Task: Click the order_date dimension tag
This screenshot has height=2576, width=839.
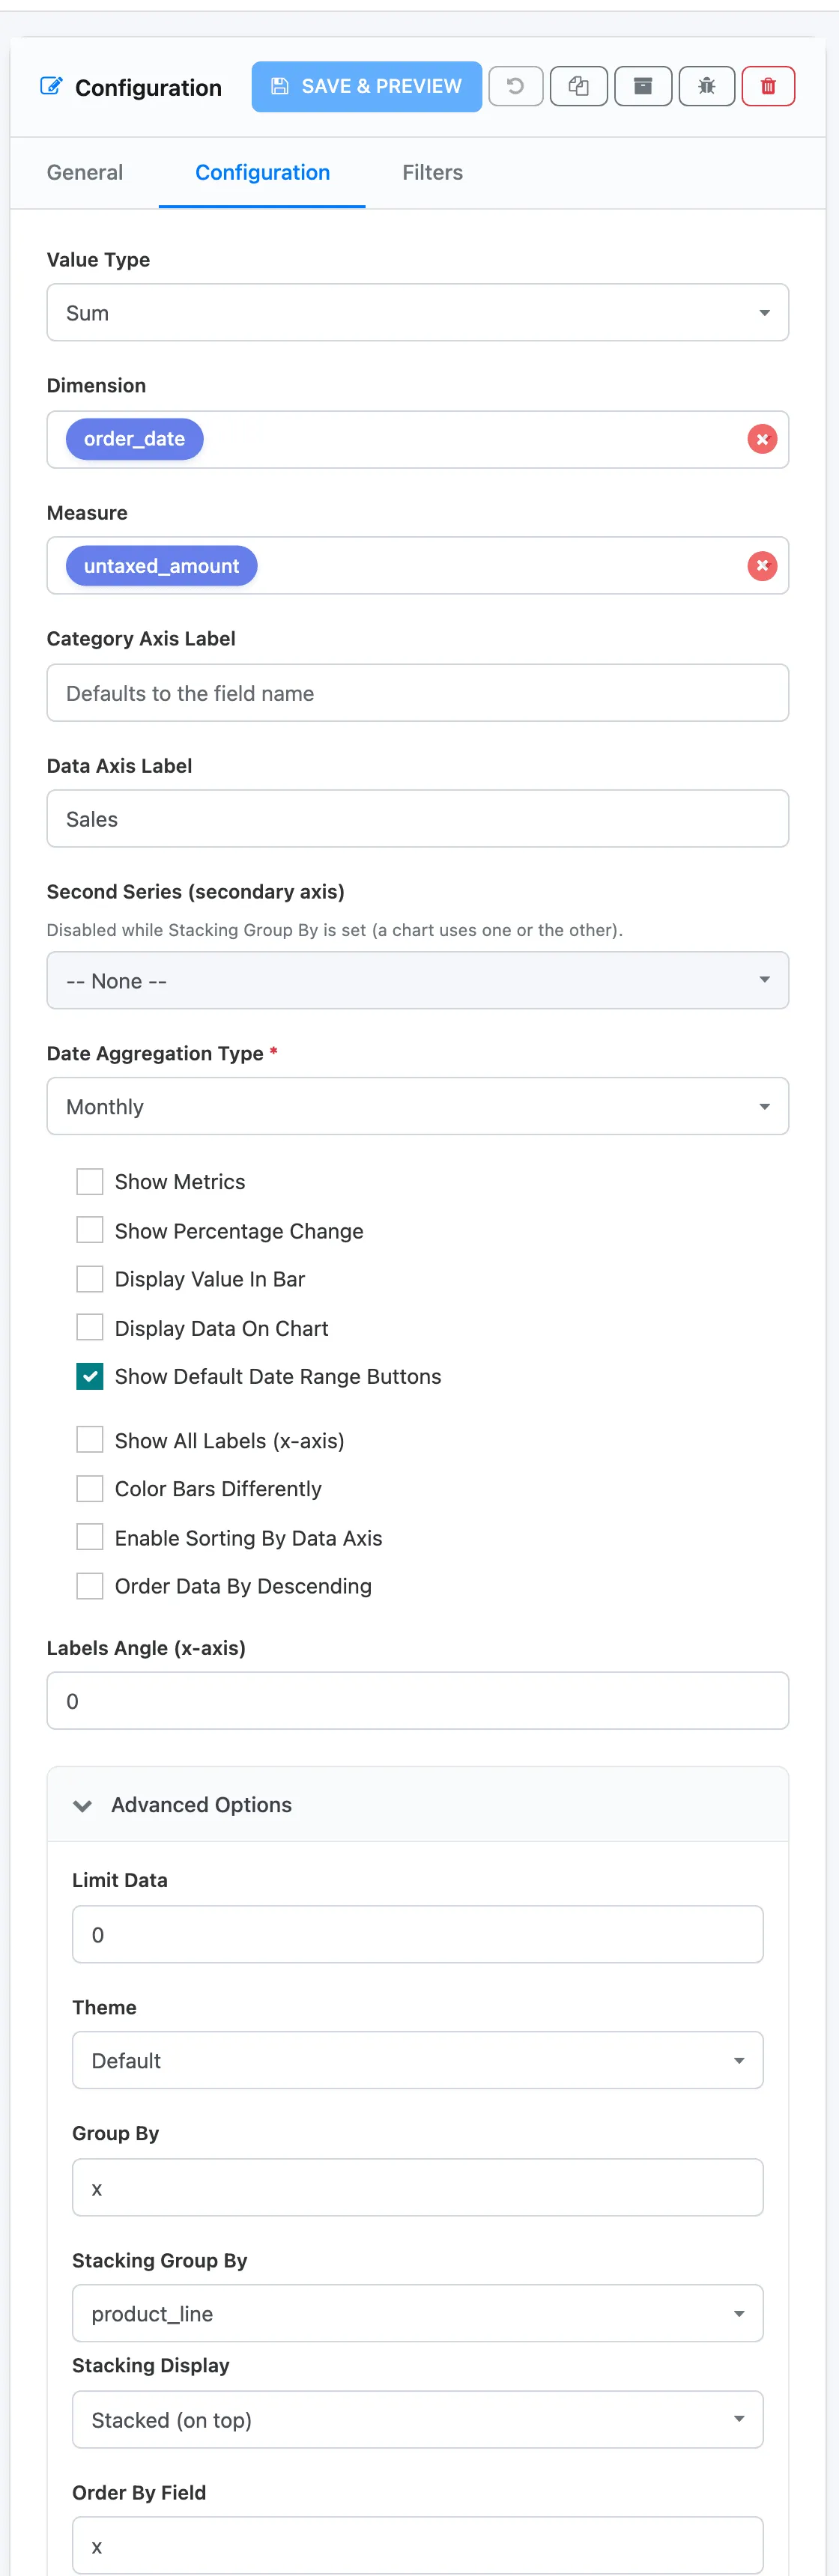Action: (x=134, y=439)
